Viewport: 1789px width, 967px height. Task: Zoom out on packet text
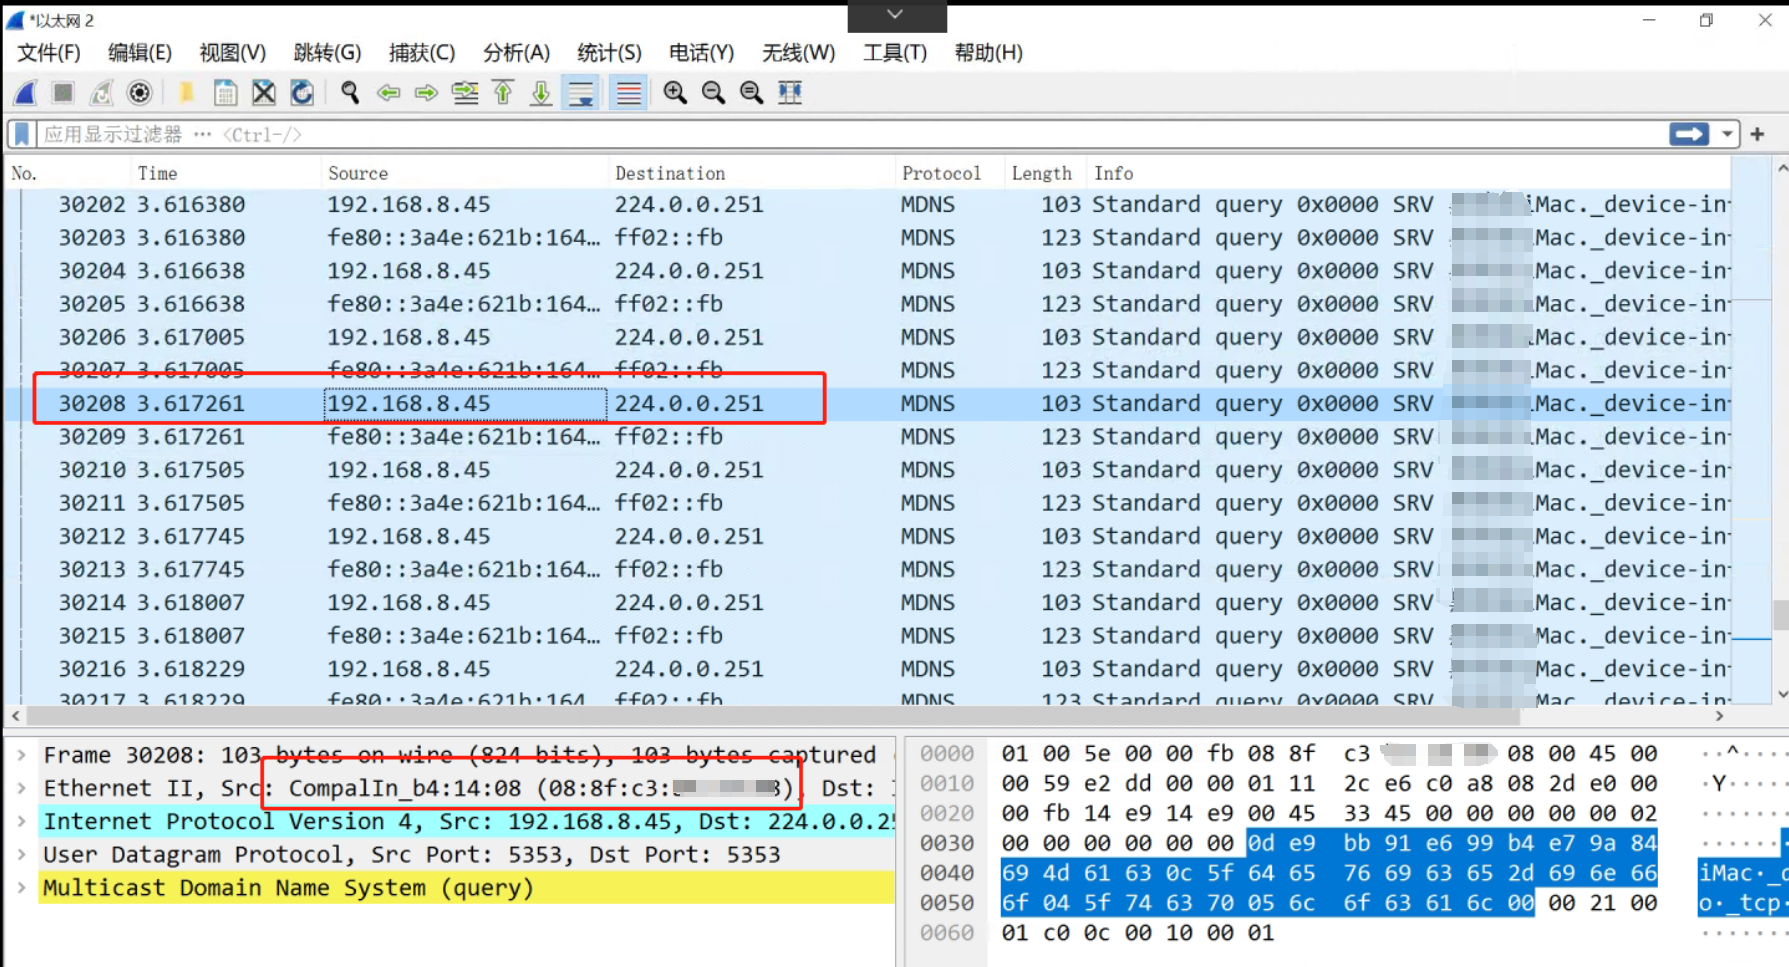[713, 93]
